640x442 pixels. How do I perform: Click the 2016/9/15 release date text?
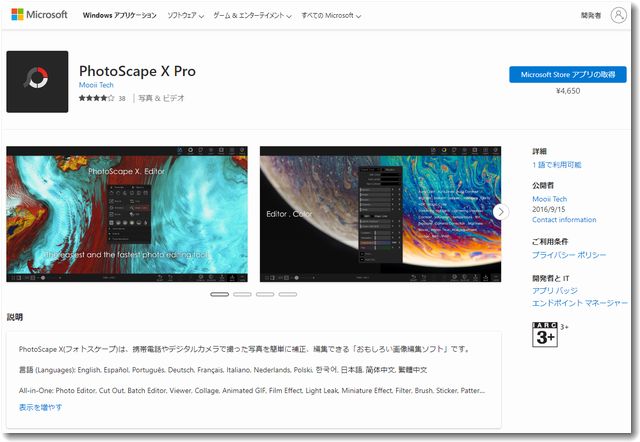549,209
